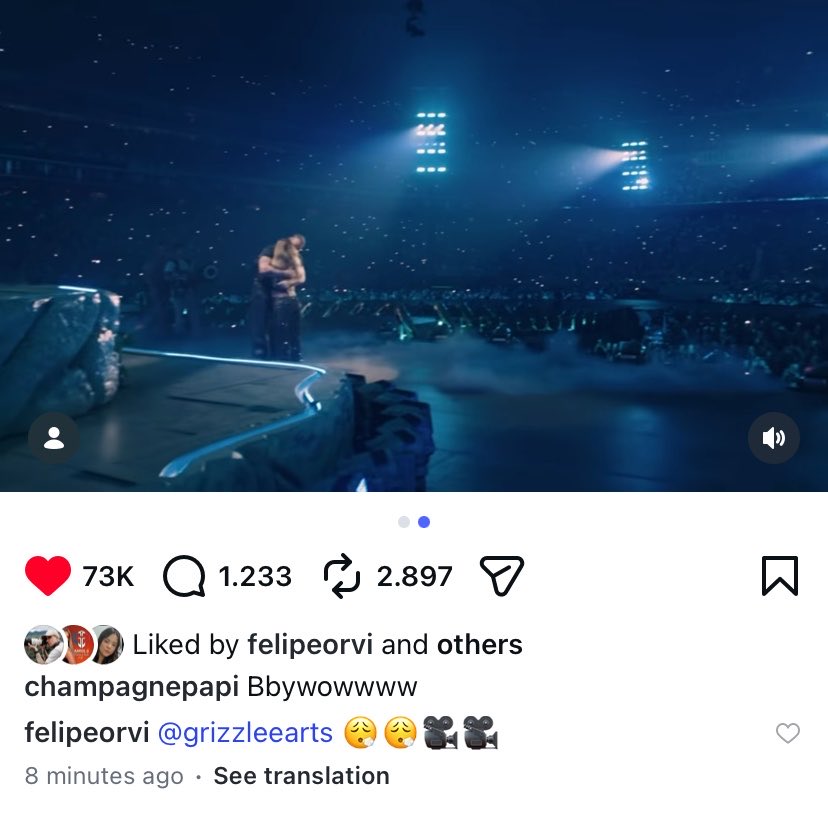Tap the concert video to pause
The height and width of the screenshot is (827, 828).
point(414,246)
